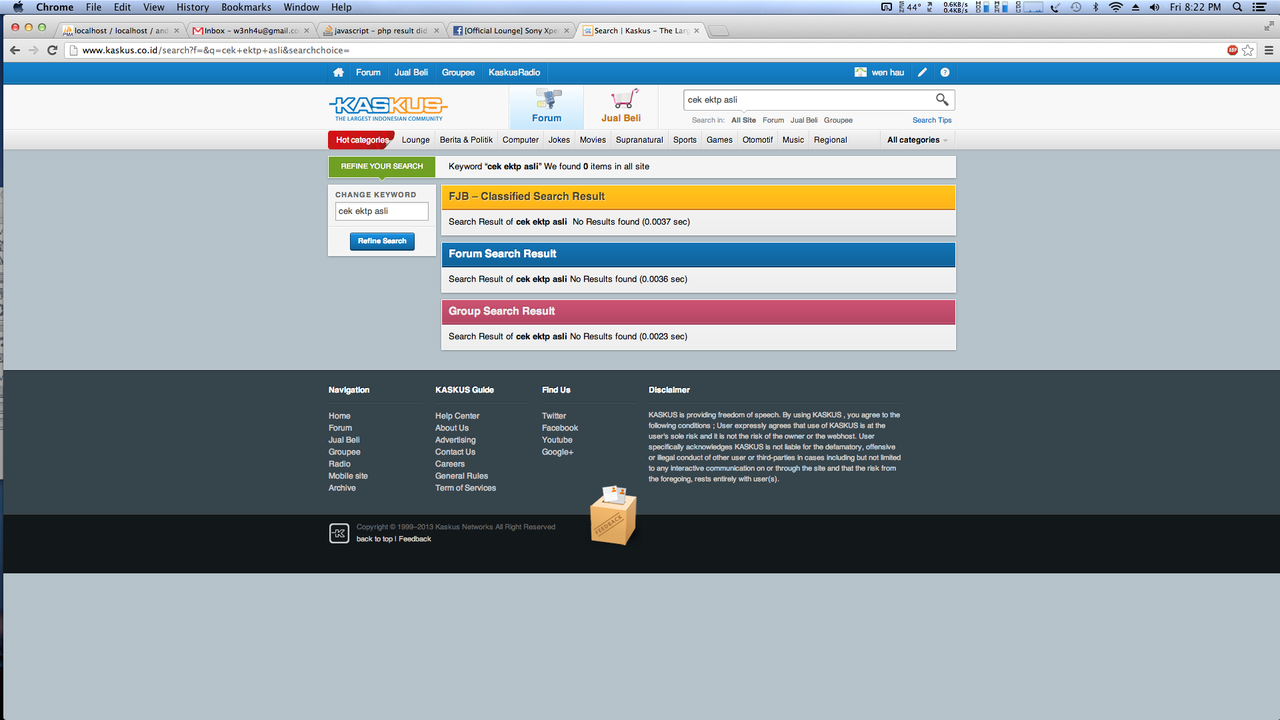Switch to the localhost tab

coord(120,31)
